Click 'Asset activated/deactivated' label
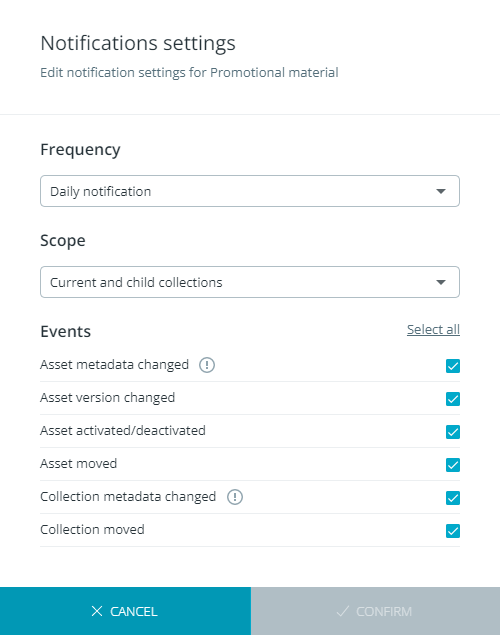 coord(123,430)
